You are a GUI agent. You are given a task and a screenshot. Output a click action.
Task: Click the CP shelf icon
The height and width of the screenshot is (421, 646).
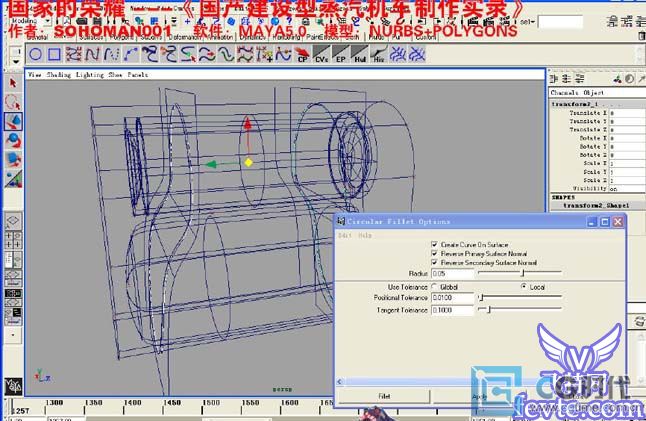tap(302, 54)
